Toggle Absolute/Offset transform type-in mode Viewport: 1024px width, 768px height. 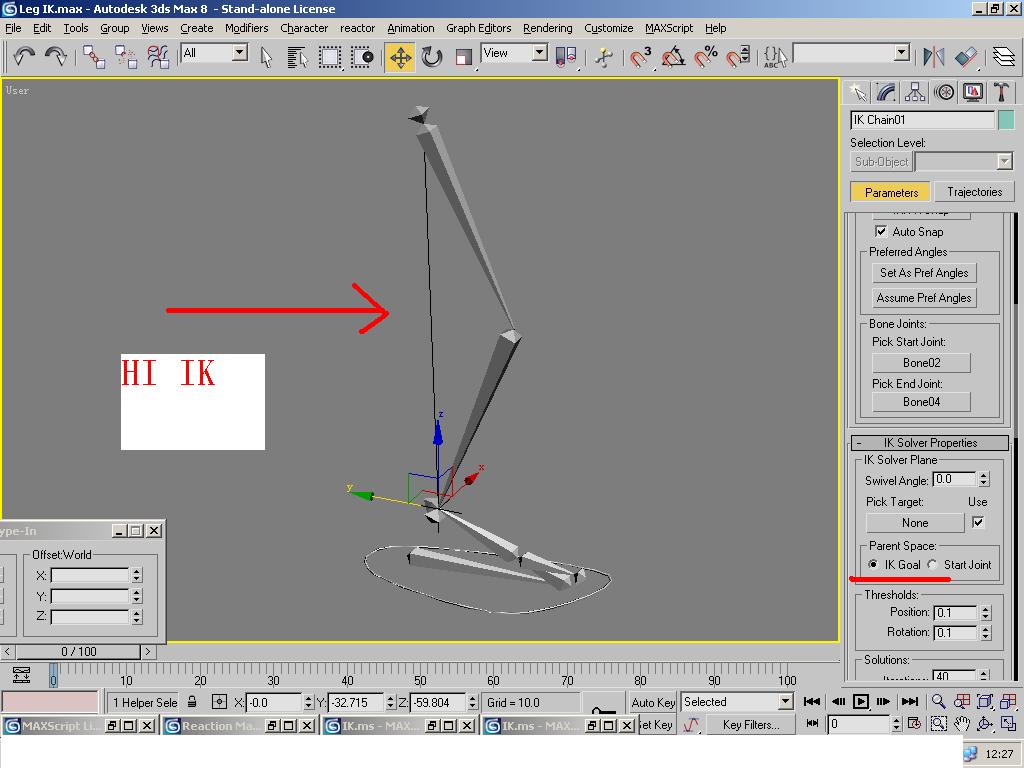[219, 702]
